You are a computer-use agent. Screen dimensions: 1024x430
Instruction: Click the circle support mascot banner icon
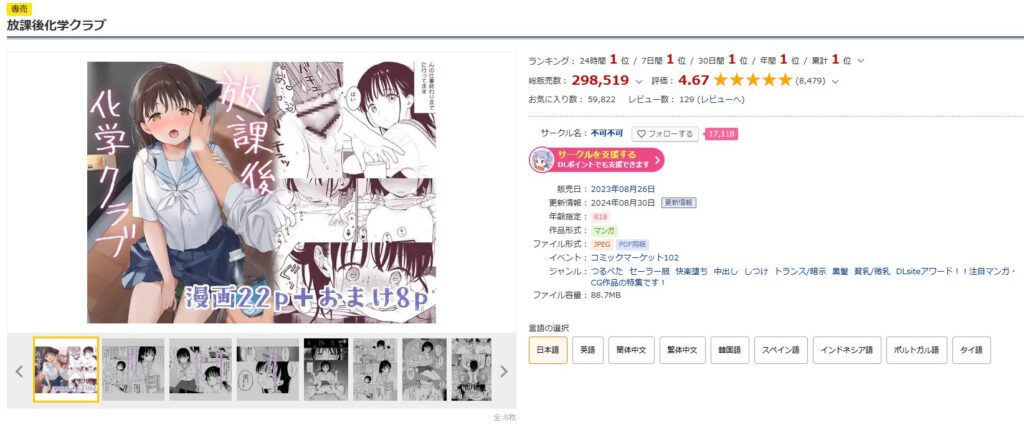point(541,160)
